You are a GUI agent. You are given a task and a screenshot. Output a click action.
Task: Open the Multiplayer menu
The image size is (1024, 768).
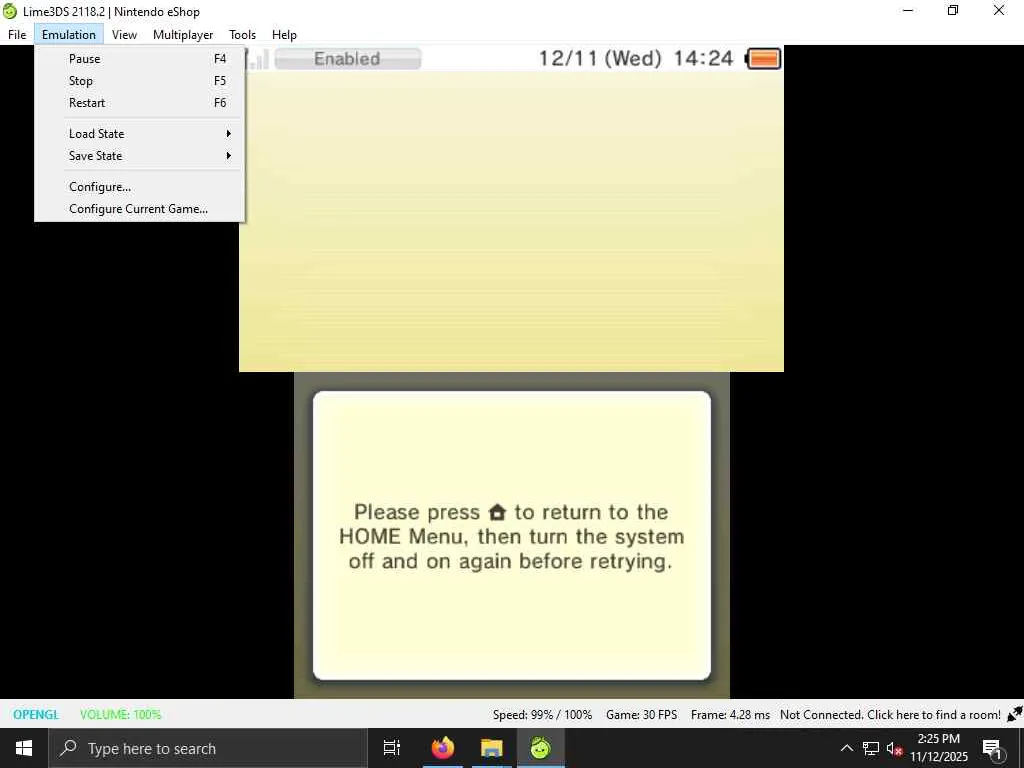pos(183,35)
